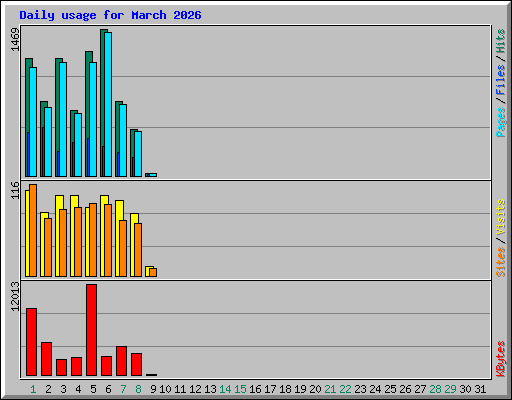
Task: Click the day 14 axis label
Action: [225, 389]
